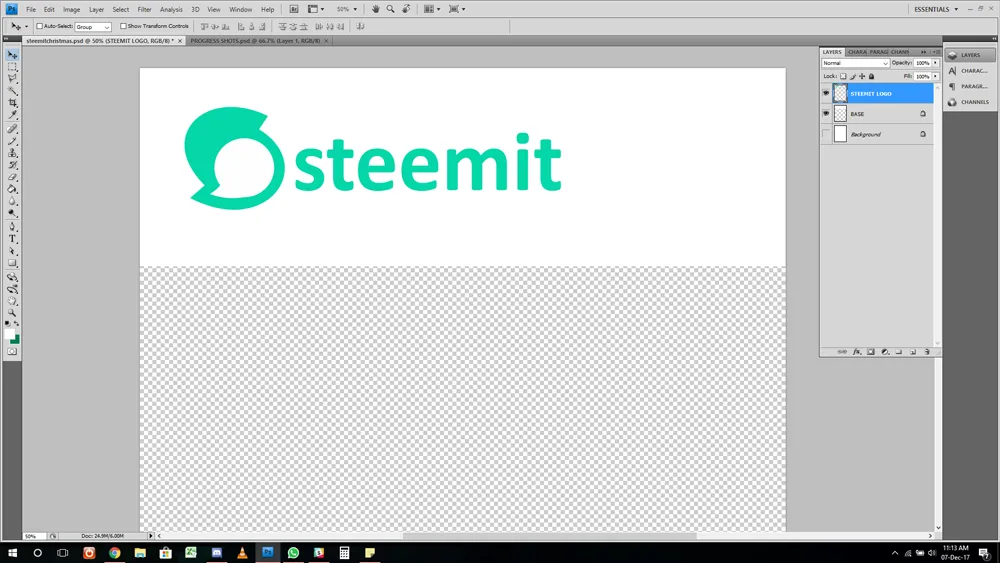Enable Show Transform Controls checkbox
The width and height of the screenshot is (1000, 563).
click(123, 27)
